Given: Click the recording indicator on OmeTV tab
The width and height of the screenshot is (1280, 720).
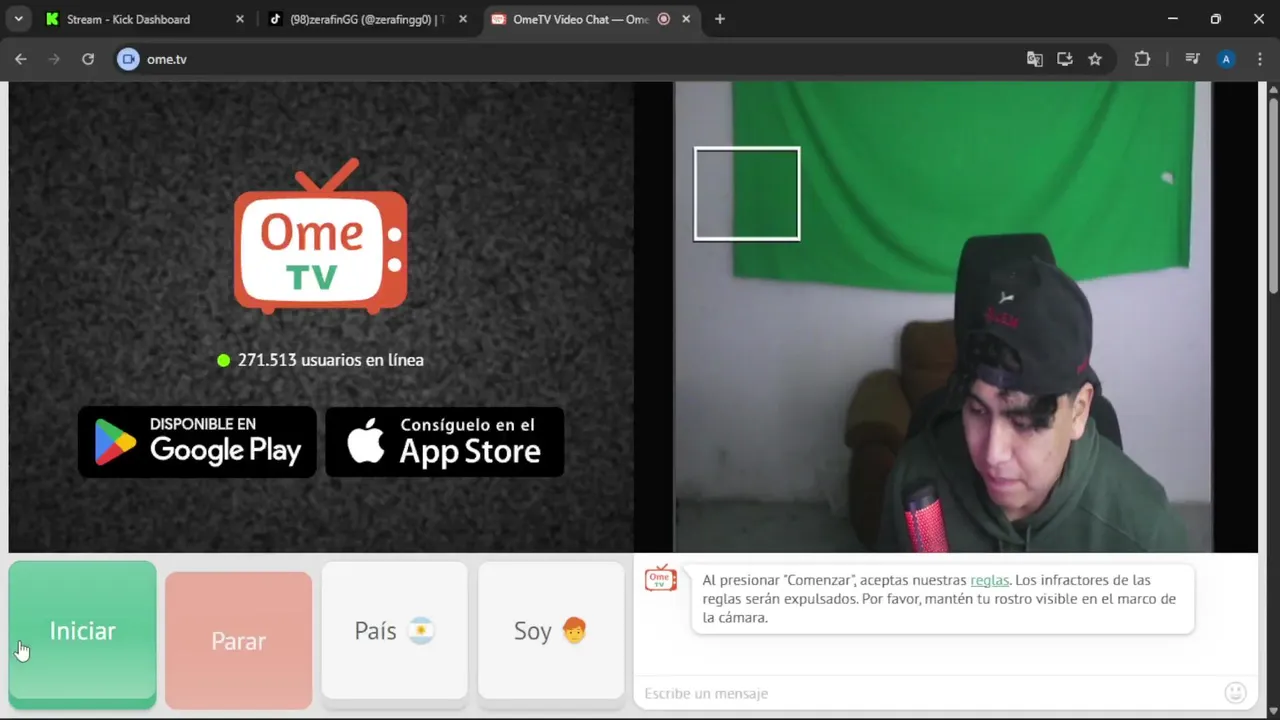Looking at the screenshot, I should point(664,19).
